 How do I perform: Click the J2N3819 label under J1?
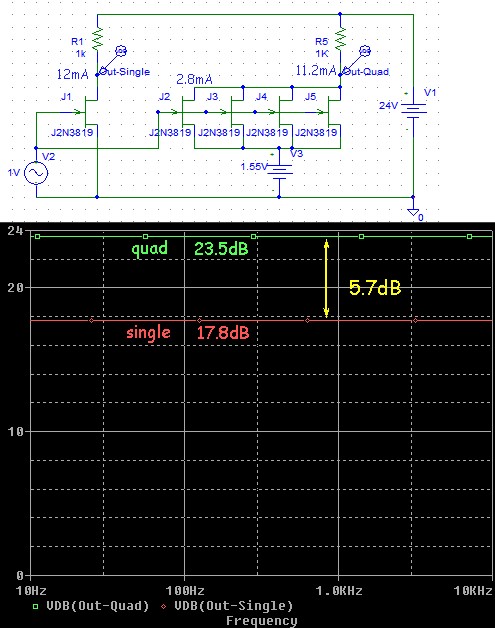point(72,133)
